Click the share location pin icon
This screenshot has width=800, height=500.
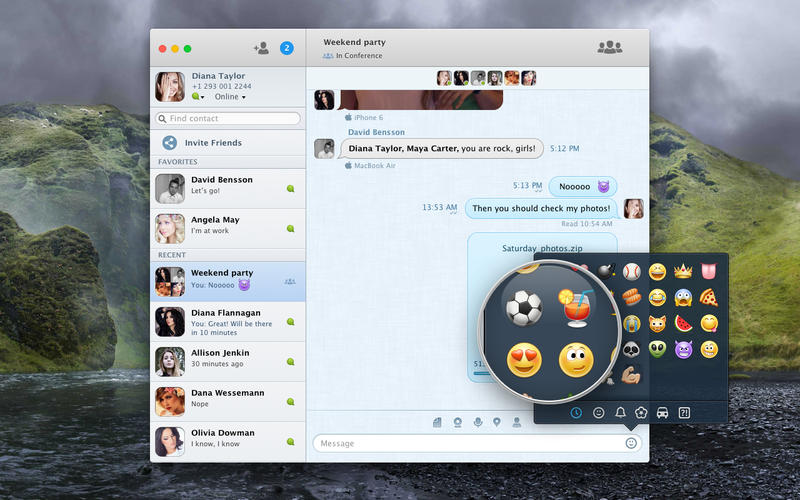pyautogui.click(x=497, y=422)
